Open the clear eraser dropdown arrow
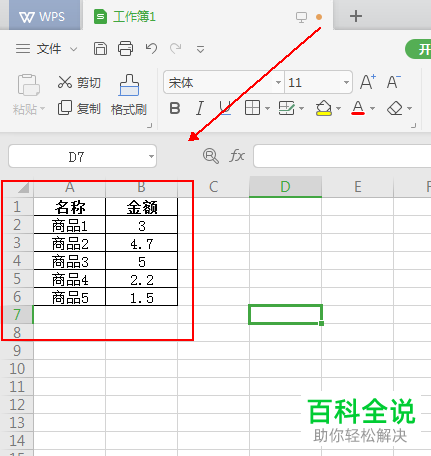 point(410,108)
